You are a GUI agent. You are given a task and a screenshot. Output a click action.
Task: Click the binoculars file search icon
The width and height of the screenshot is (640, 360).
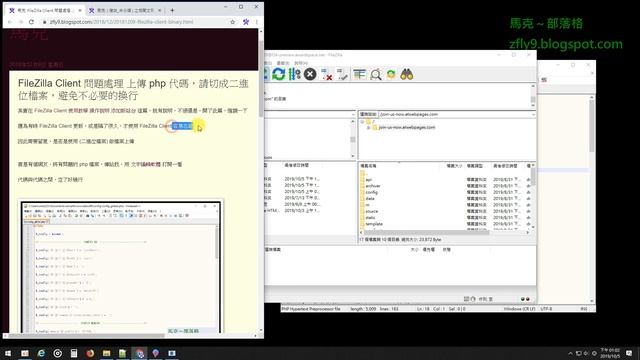pyautogui.click(x=407, y=74)
